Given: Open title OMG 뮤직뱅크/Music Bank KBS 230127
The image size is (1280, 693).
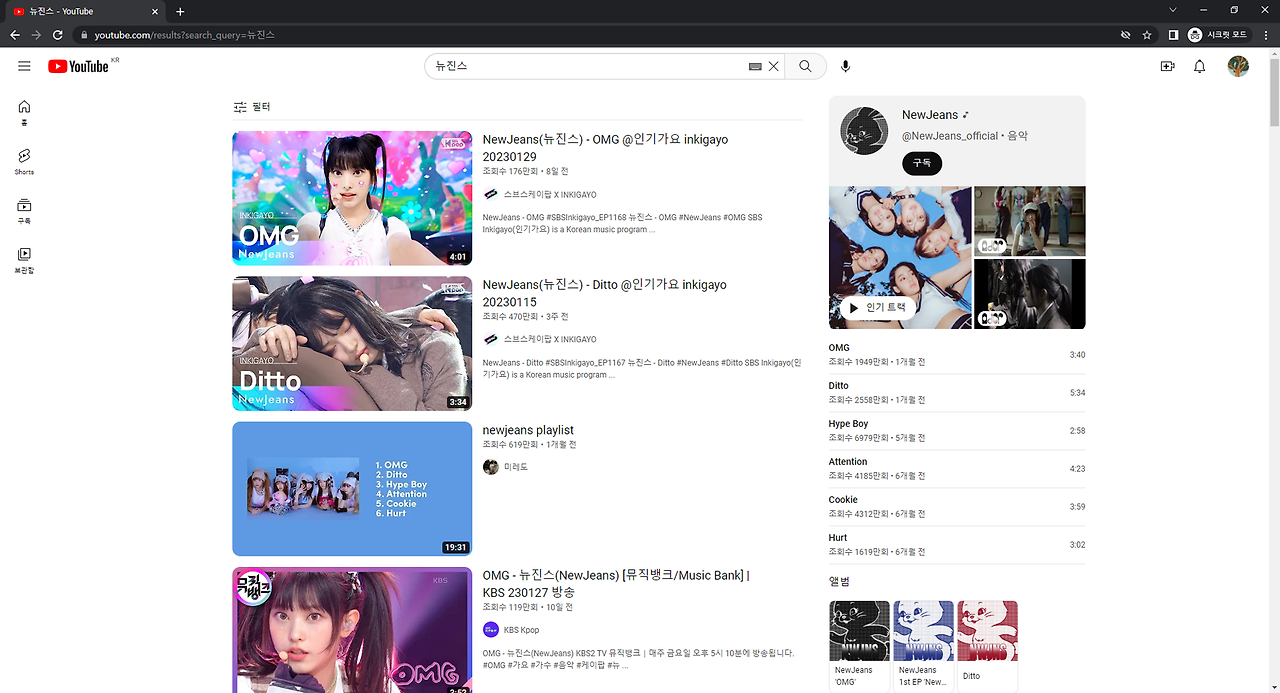Looking at the screenshot, I should point(616,584).
